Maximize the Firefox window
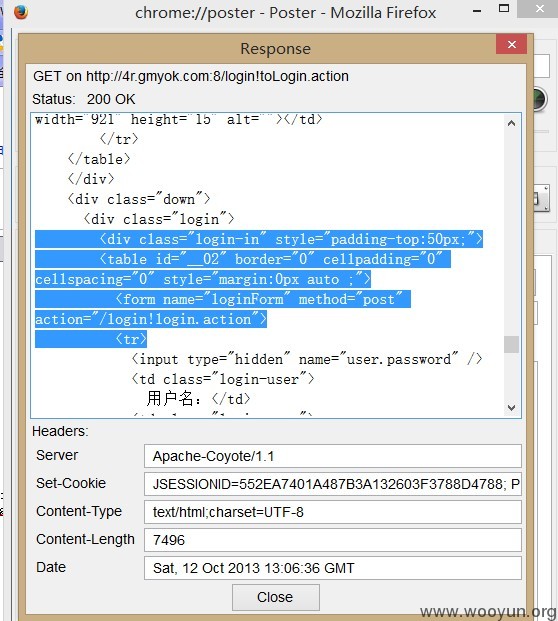Viewport: 558px width, 621px height. point(504,9)
